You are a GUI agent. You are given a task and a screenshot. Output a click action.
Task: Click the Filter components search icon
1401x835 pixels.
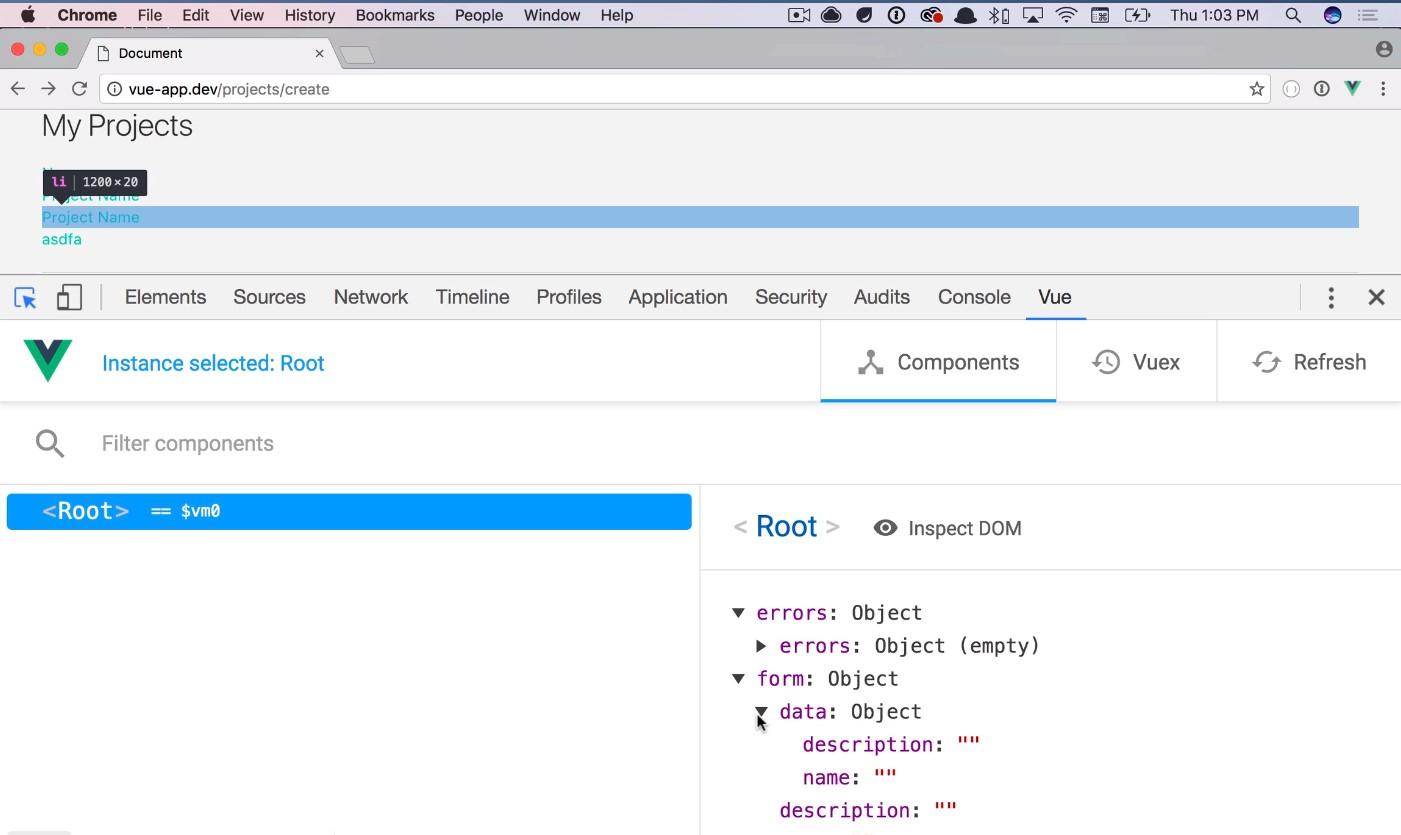(50, 443)
